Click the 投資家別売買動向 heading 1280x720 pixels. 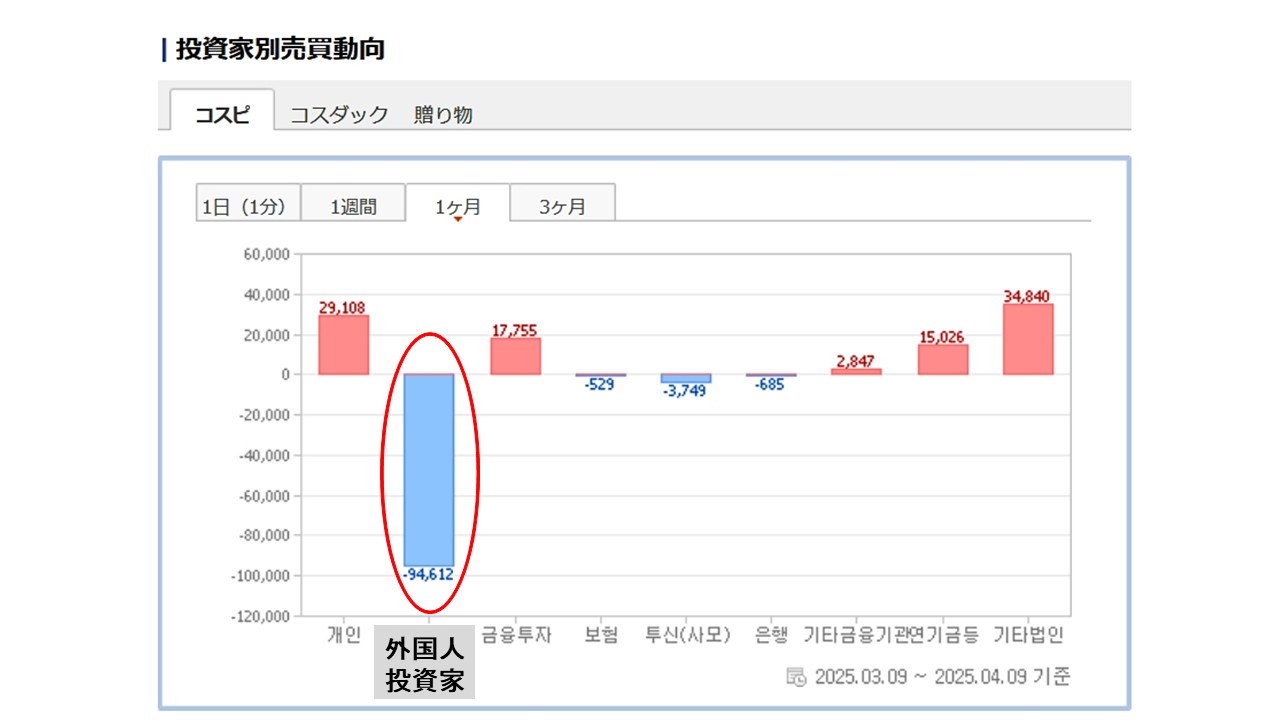(280, 49)
